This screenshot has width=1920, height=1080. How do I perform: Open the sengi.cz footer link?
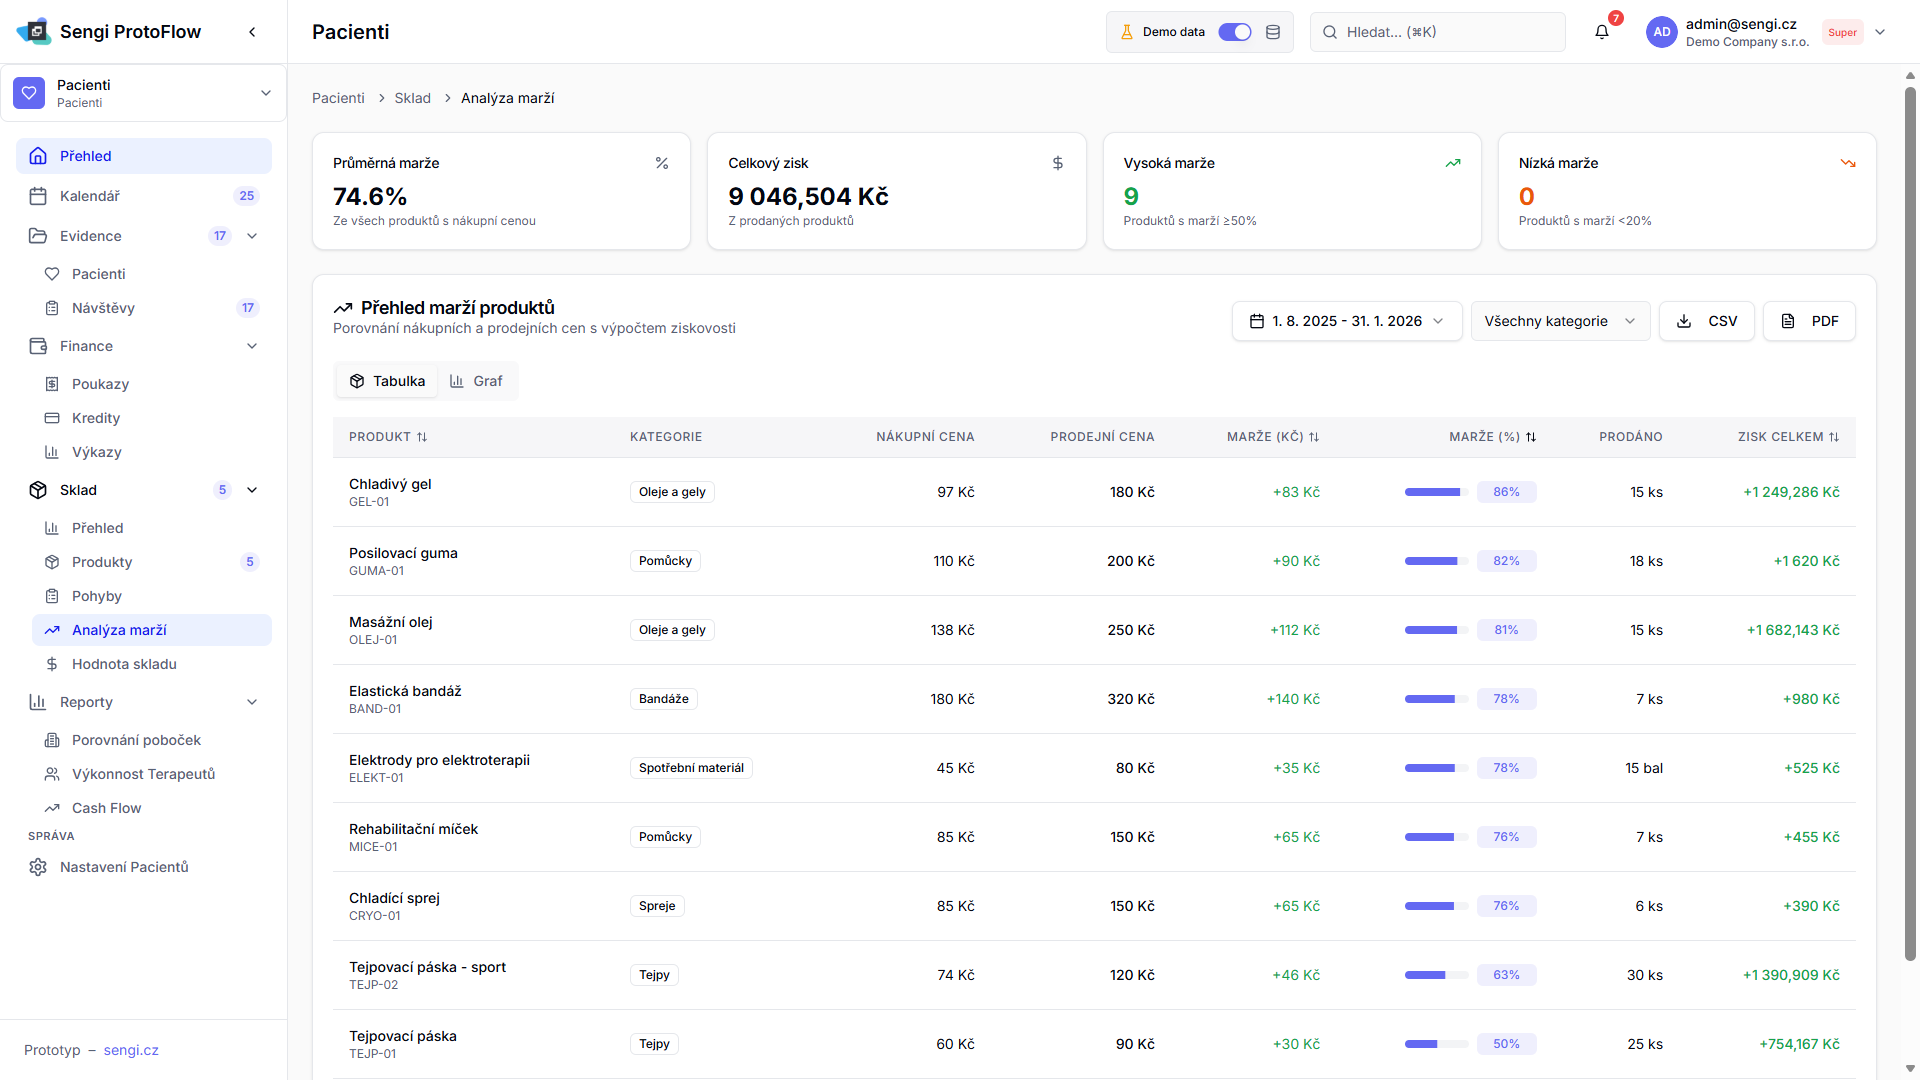(131, 1050)
